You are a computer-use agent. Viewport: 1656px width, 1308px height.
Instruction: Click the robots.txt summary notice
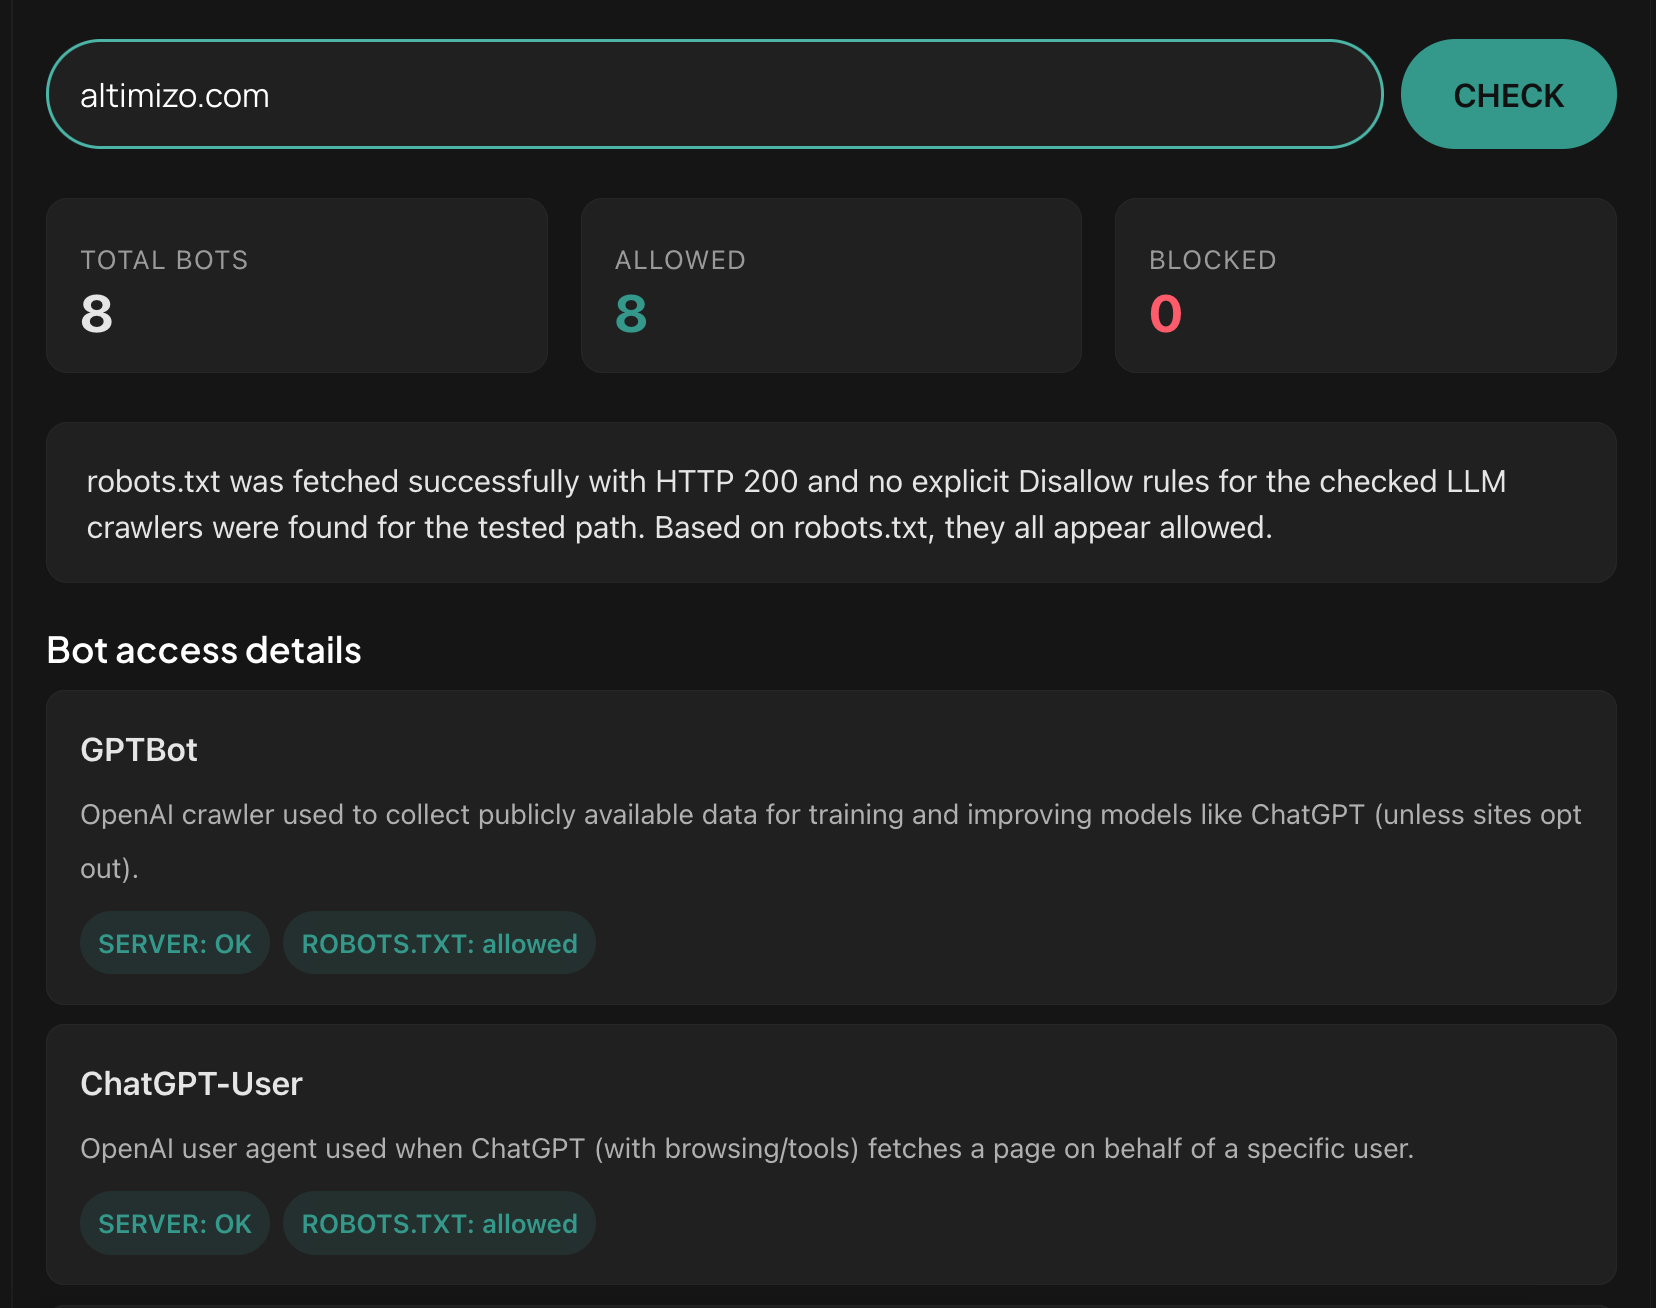pos(828,503)
